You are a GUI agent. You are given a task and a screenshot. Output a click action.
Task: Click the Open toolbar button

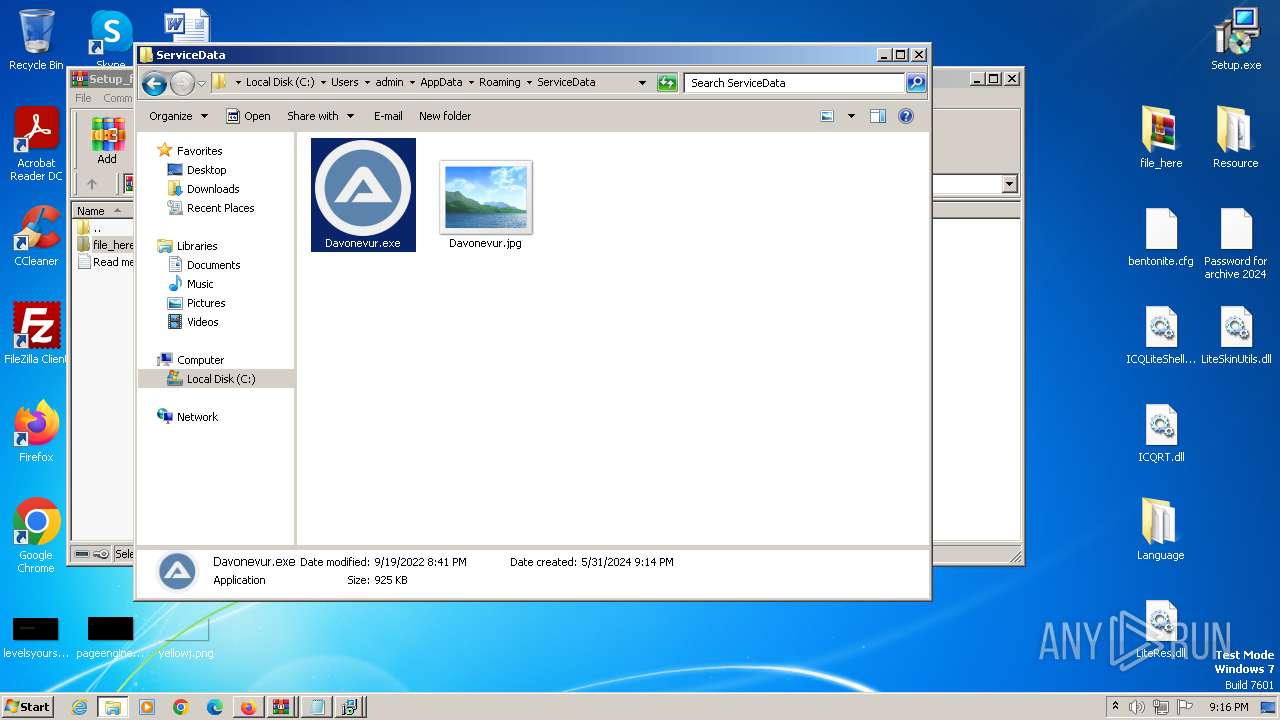(x=248, y=116)
